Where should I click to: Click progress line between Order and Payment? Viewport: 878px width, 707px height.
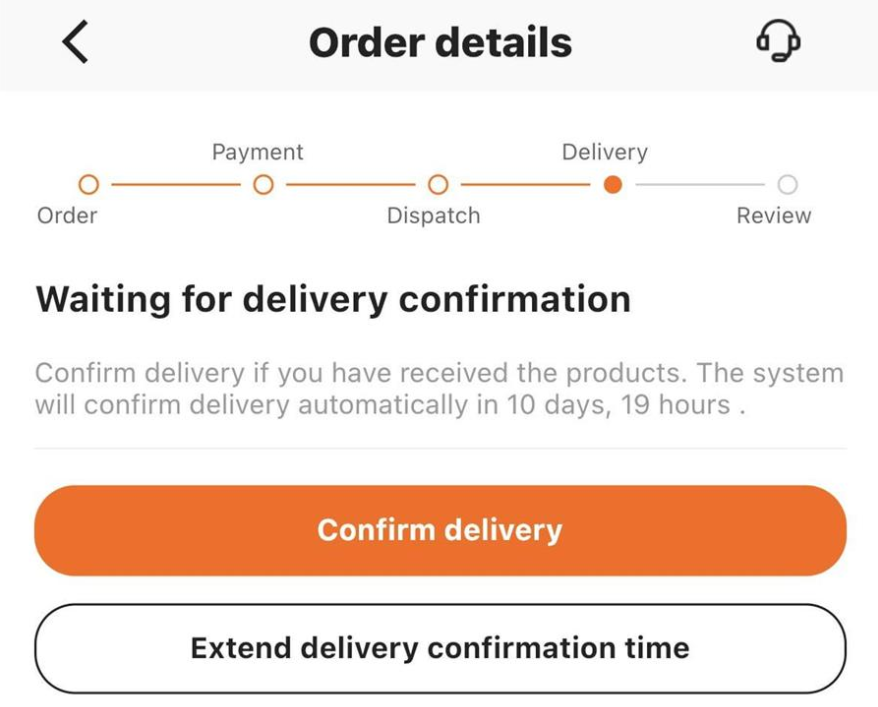(x=176, y=185)
